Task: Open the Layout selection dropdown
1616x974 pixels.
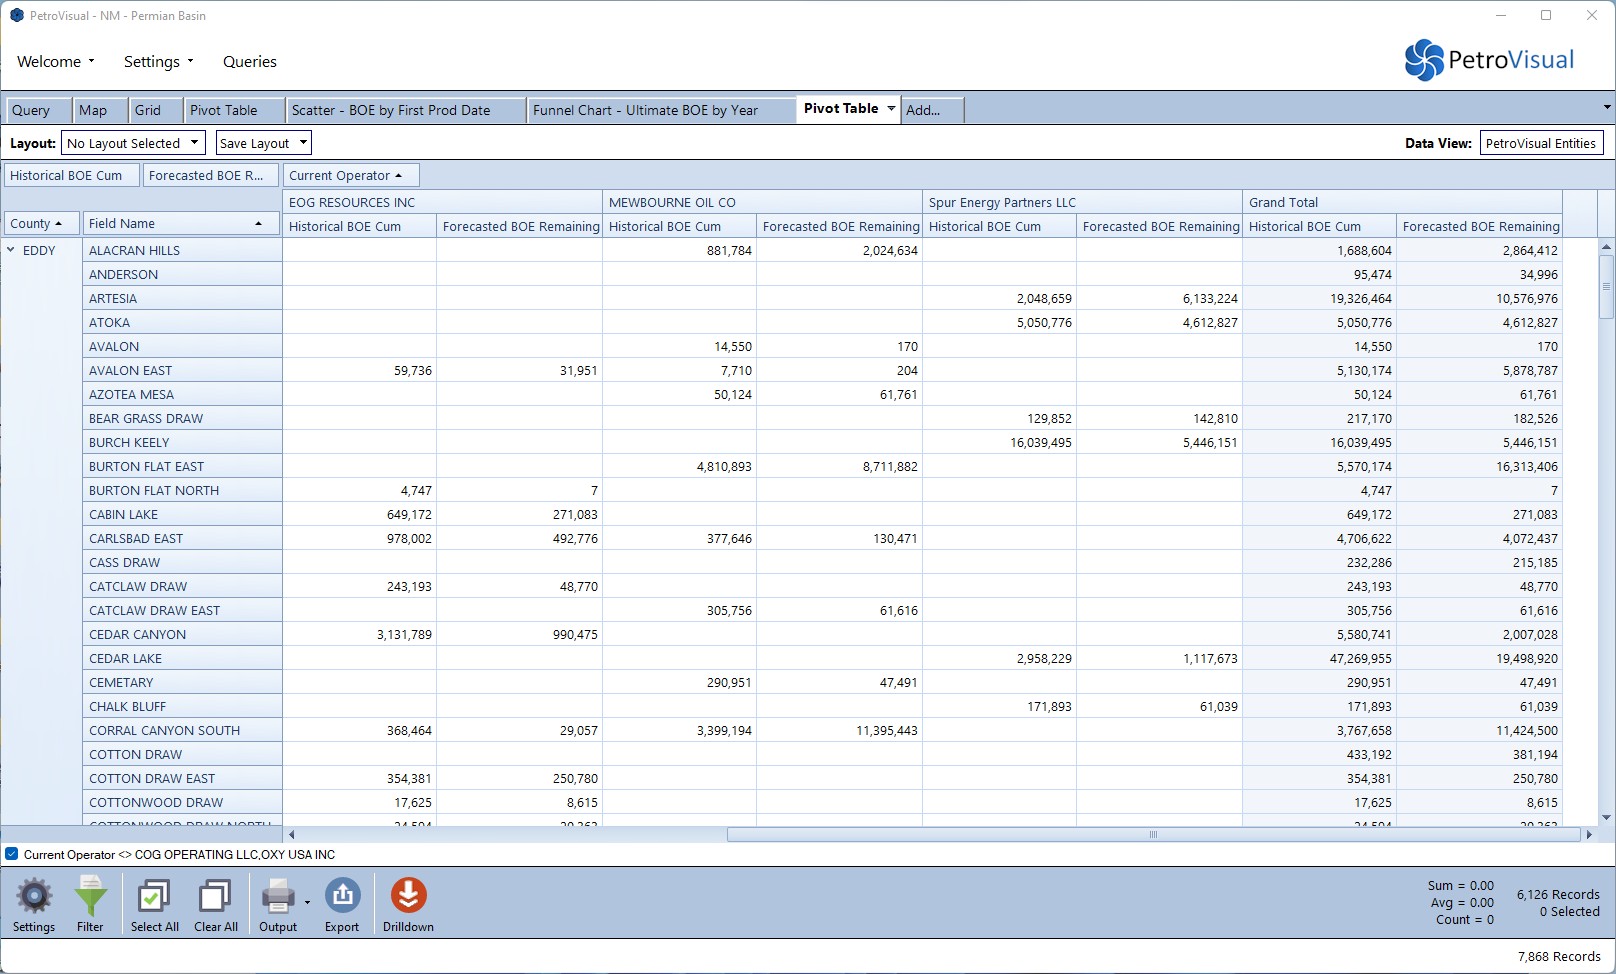Action: (133, 143)
